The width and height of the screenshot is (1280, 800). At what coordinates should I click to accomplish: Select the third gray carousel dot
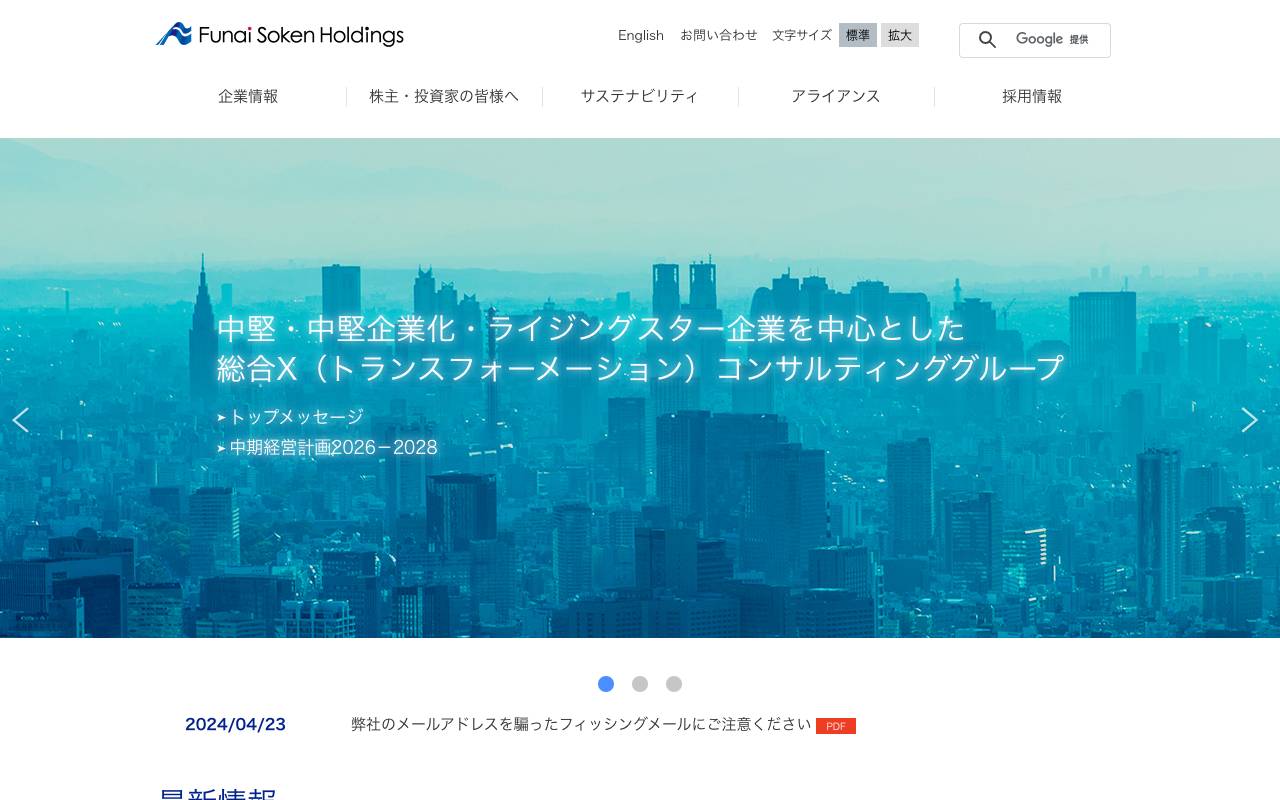pyautogui.click(x=674, y=684)
